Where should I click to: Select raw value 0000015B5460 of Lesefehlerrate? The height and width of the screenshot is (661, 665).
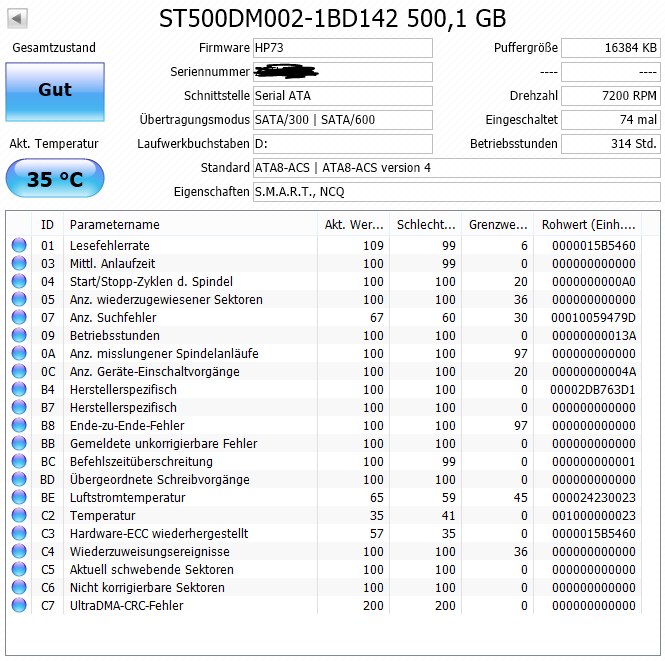593,245
